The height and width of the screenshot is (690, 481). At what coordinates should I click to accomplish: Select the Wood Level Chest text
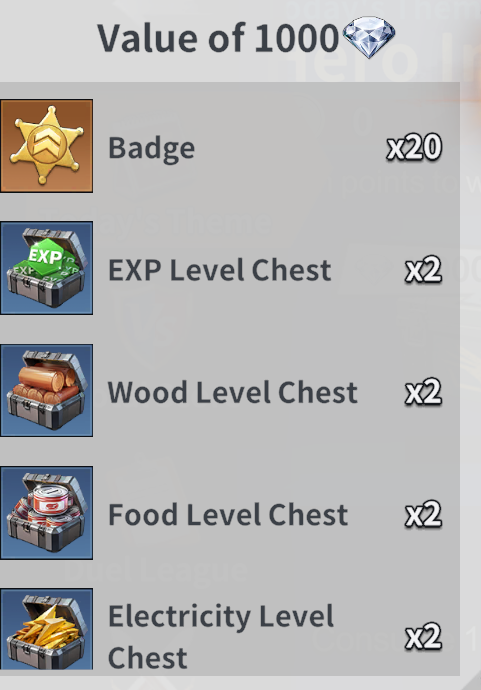tap(232, 392)
